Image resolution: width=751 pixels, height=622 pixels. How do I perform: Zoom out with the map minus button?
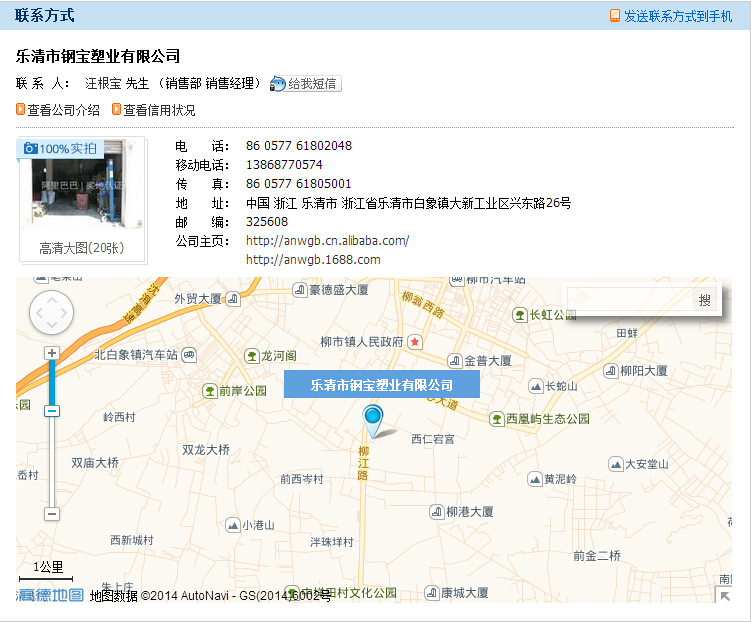click(52, 514)
